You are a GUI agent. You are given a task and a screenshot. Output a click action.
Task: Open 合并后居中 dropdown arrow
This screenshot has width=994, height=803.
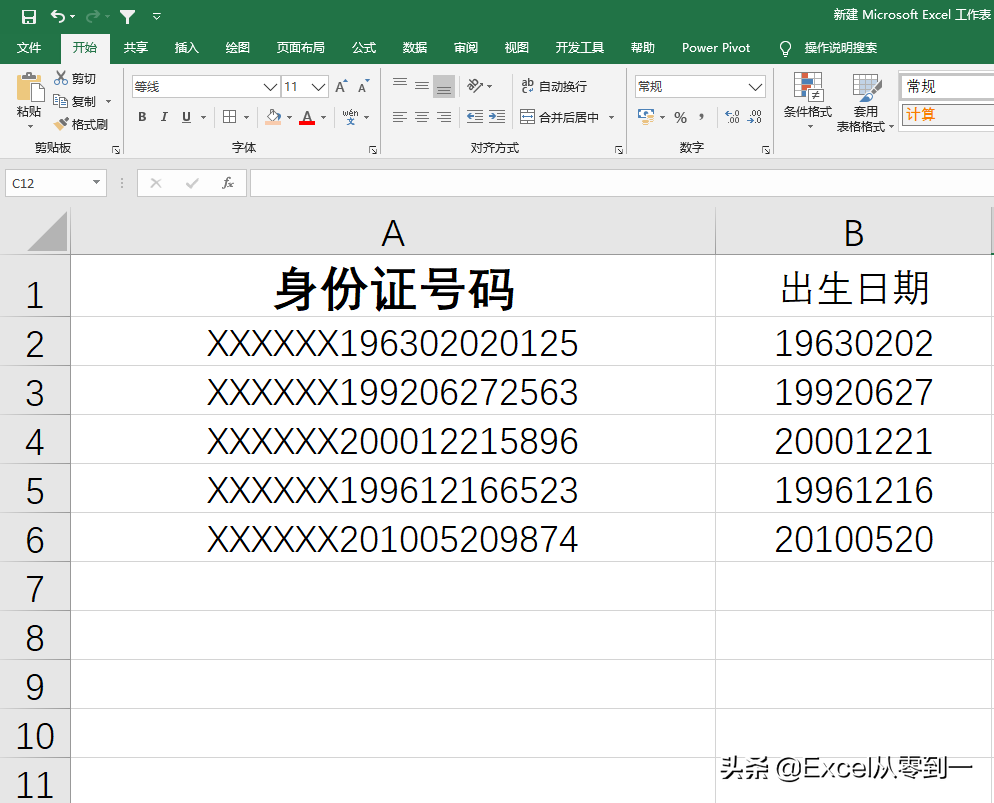[x=611, y=117]
